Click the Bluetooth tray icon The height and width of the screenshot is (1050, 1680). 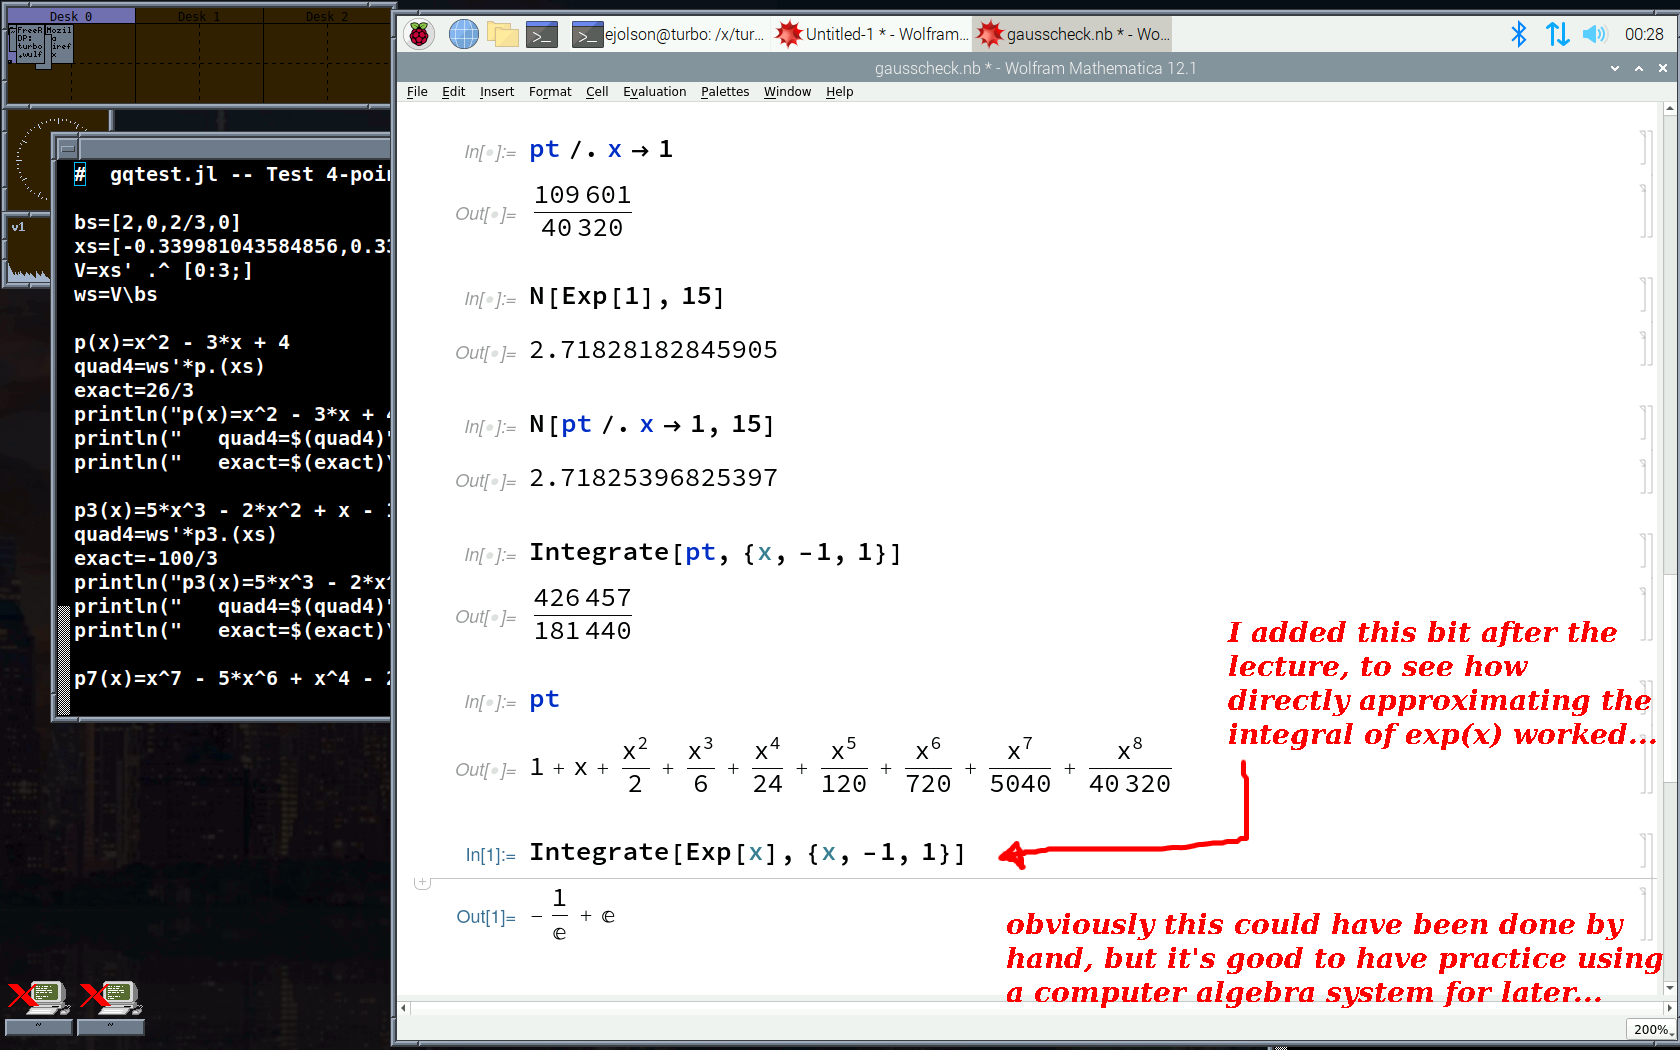point(1518,35)
